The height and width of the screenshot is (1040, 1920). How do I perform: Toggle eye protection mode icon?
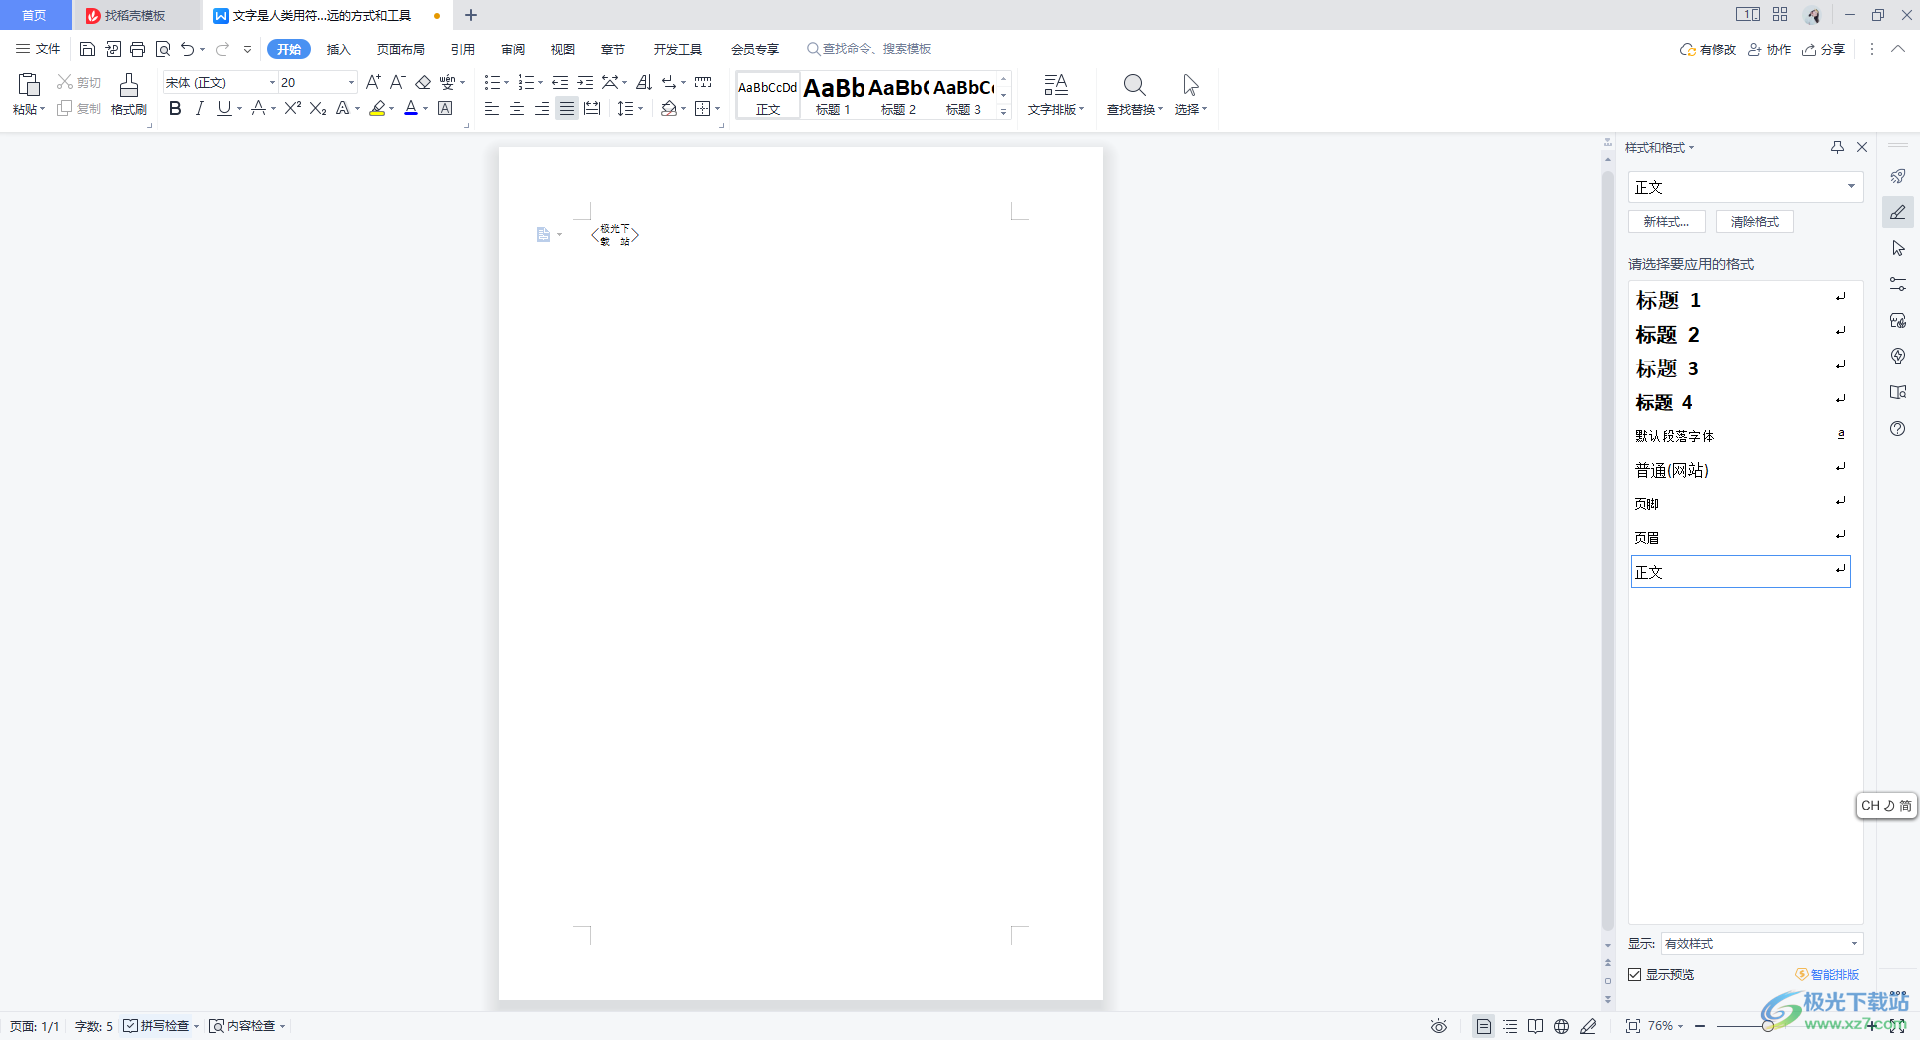click(1439, 1026)
